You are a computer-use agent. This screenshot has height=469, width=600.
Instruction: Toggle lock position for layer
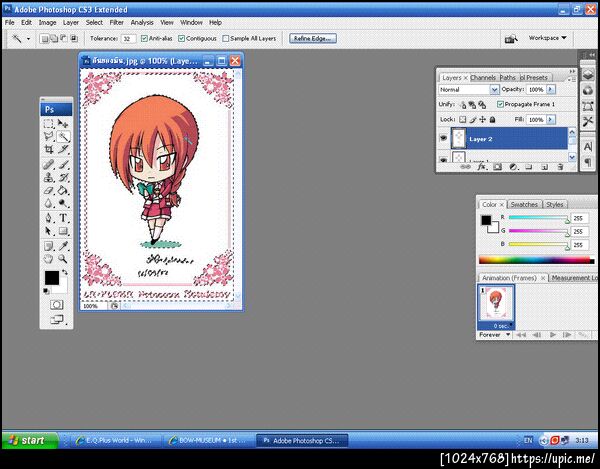click(483, 119)
